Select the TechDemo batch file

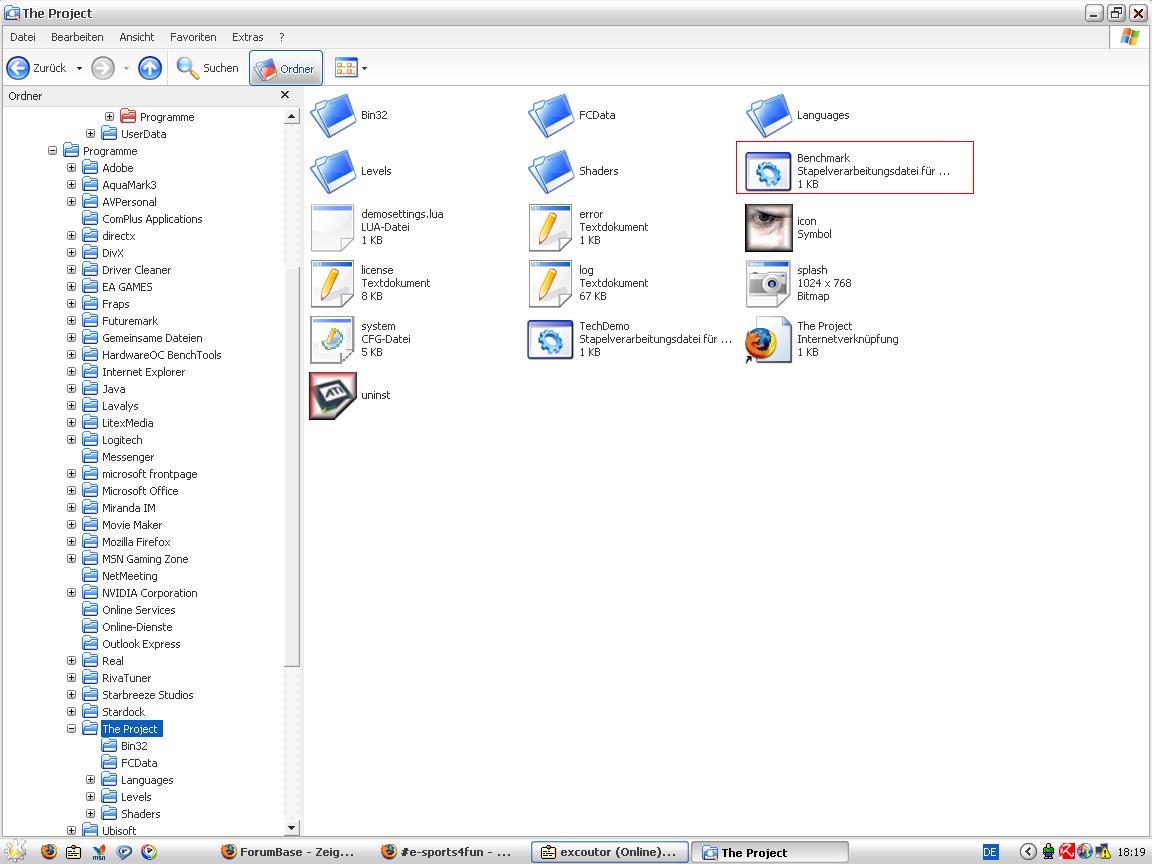pyautogui.click(x=550, y=339)
